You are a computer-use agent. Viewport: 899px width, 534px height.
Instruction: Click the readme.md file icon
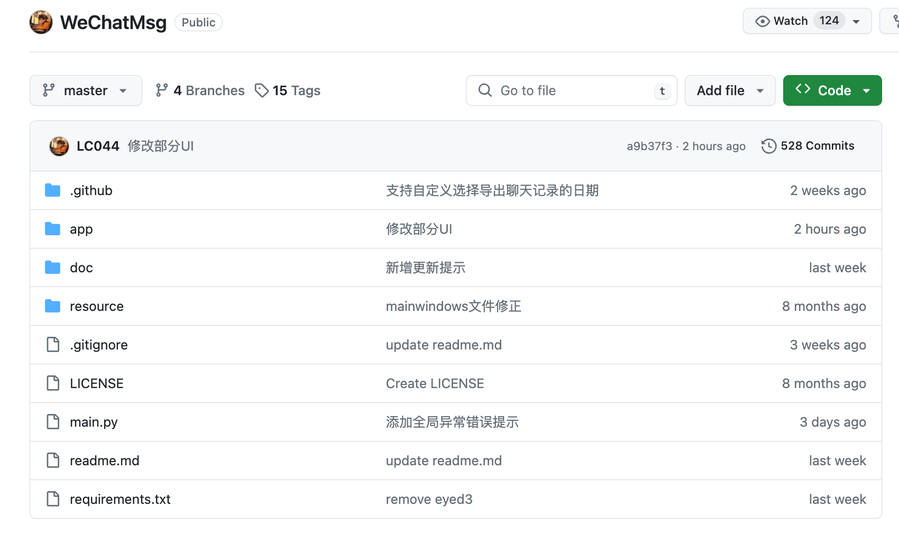point(53,461)
